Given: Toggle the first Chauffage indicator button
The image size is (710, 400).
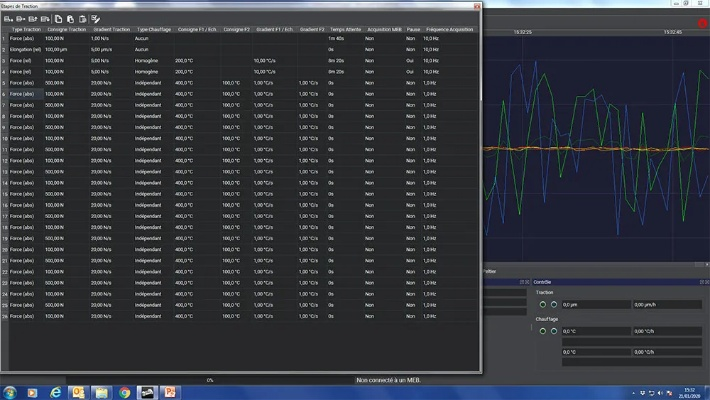Looking at the screenshot, I should point(543,330).
